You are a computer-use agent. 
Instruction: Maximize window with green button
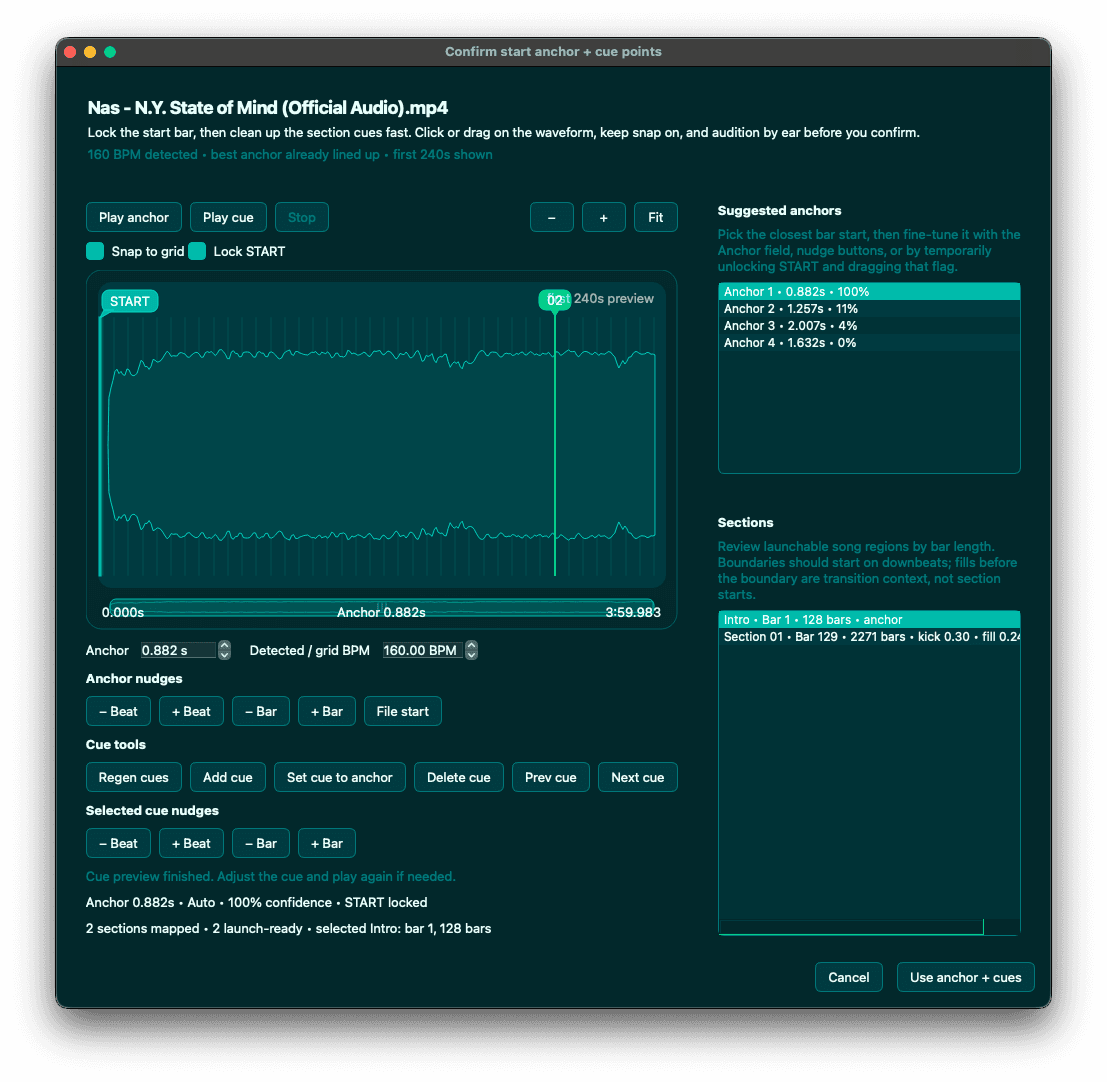(110, 52)
